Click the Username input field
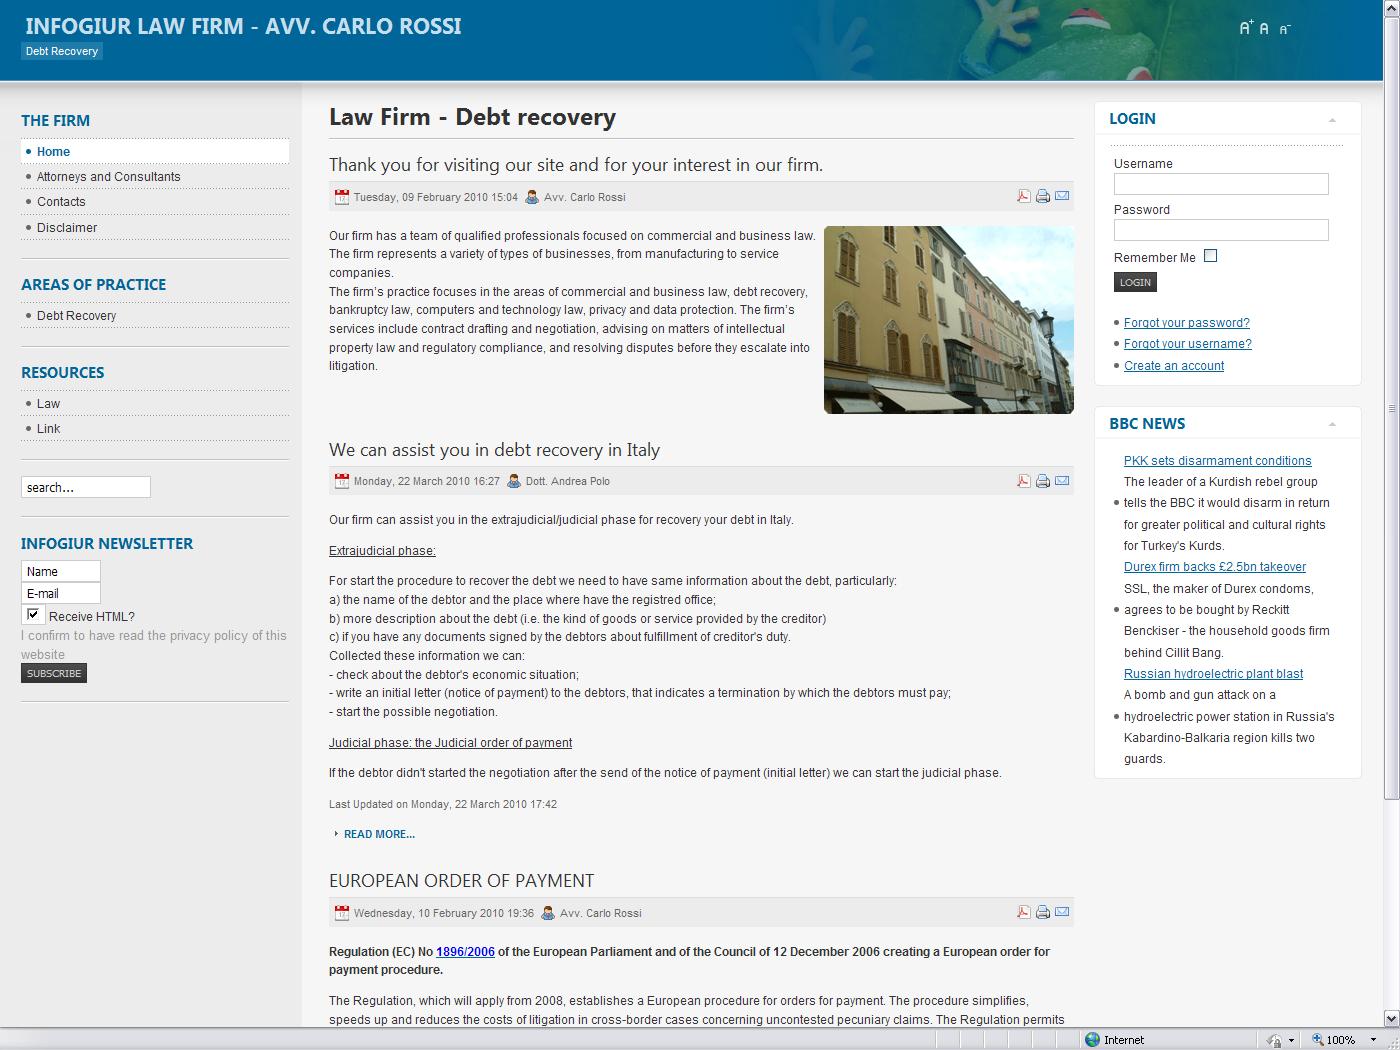This screenshot has height=1050, width=1400. 1221,184
